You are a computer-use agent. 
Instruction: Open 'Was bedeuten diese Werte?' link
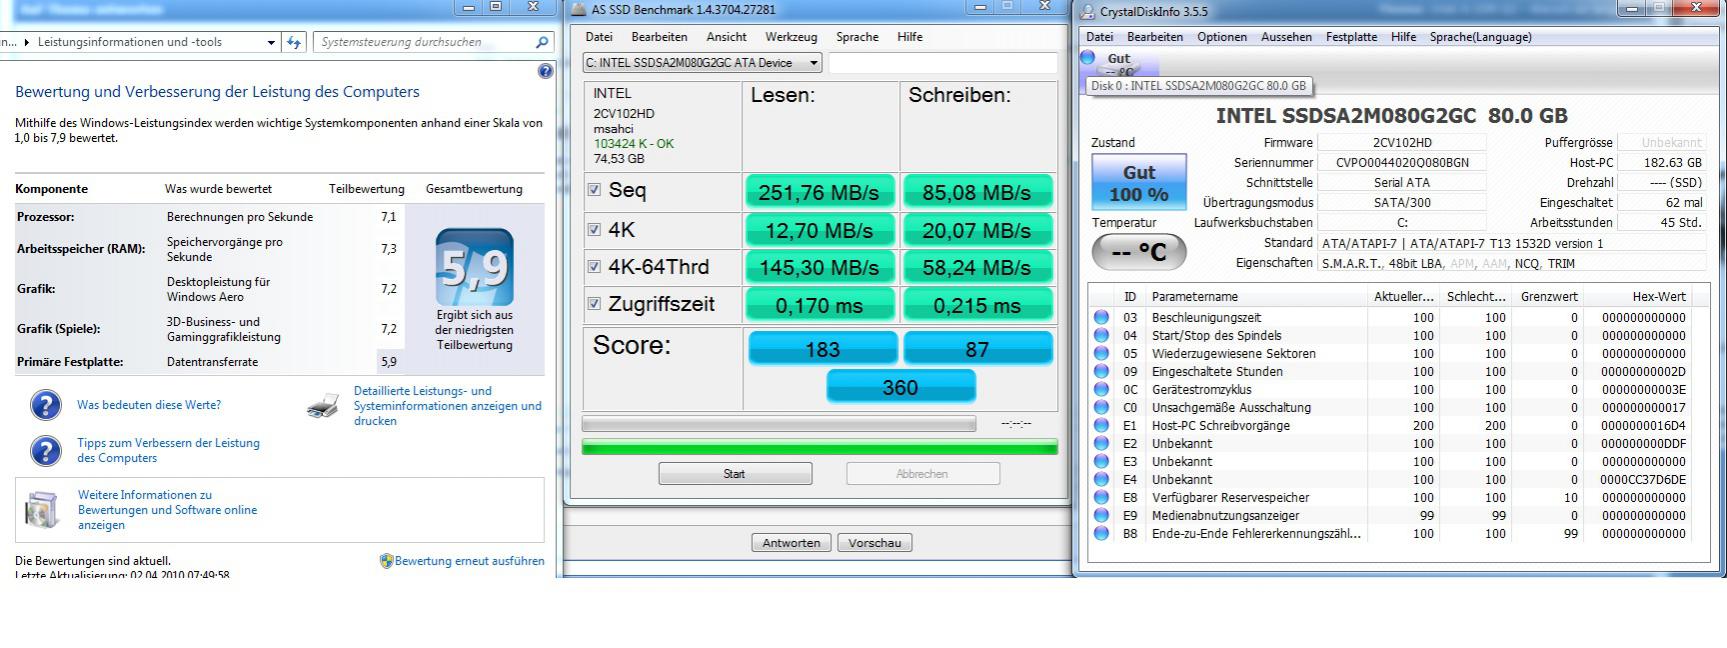coord(149,405)
